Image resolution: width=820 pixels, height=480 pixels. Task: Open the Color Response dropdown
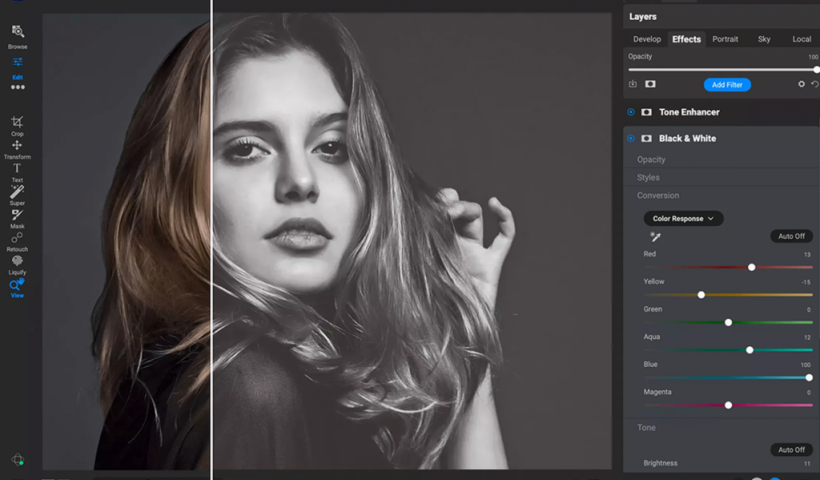point(683,218)
